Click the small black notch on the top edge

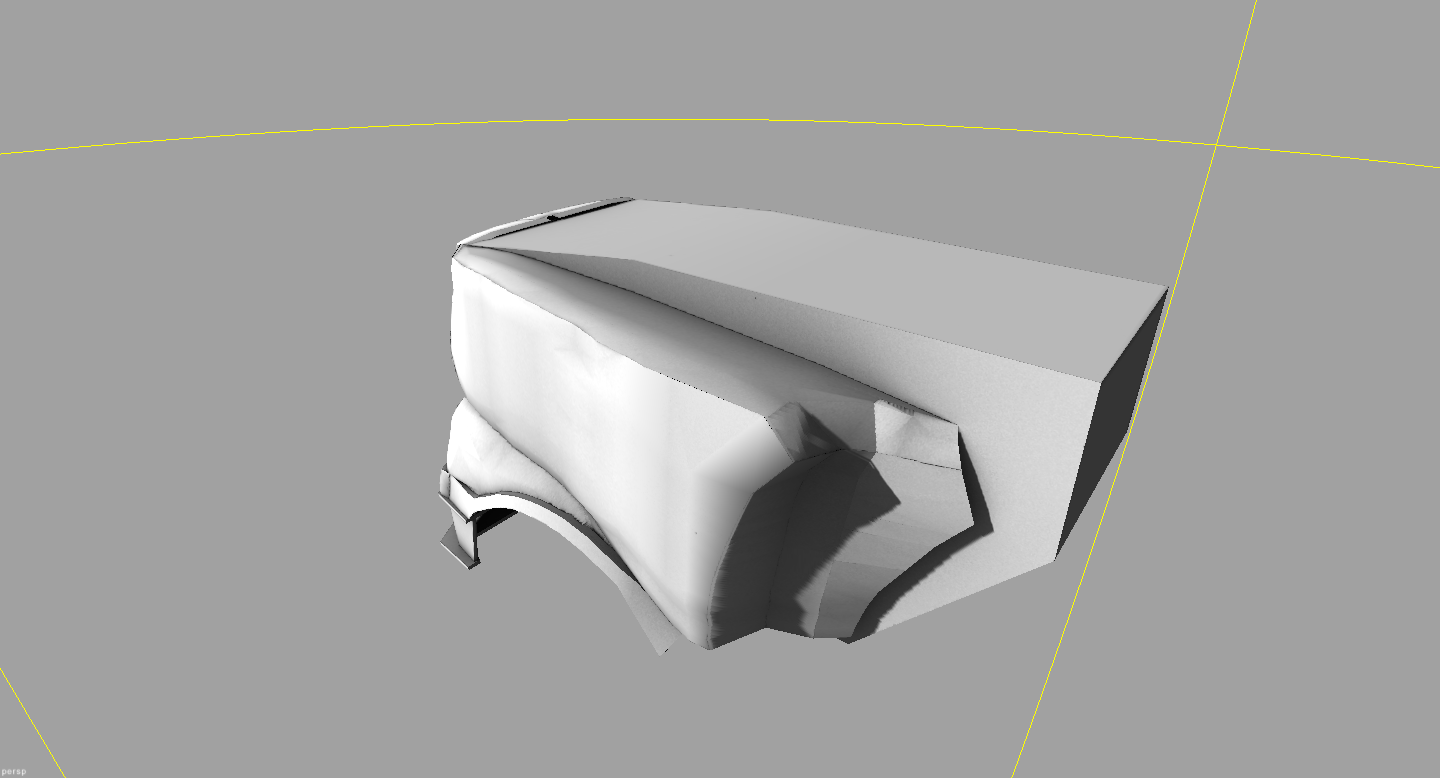tap(551, 216)
